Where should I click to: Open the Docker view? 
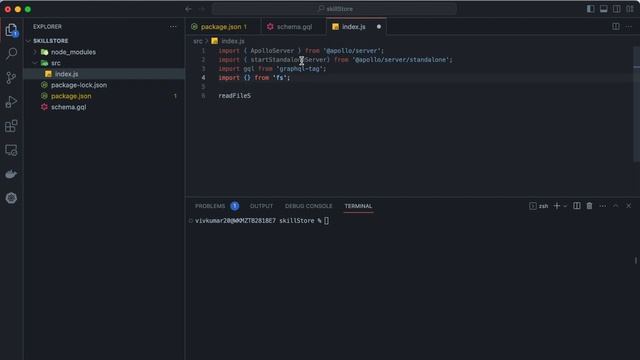pos(11,174)
